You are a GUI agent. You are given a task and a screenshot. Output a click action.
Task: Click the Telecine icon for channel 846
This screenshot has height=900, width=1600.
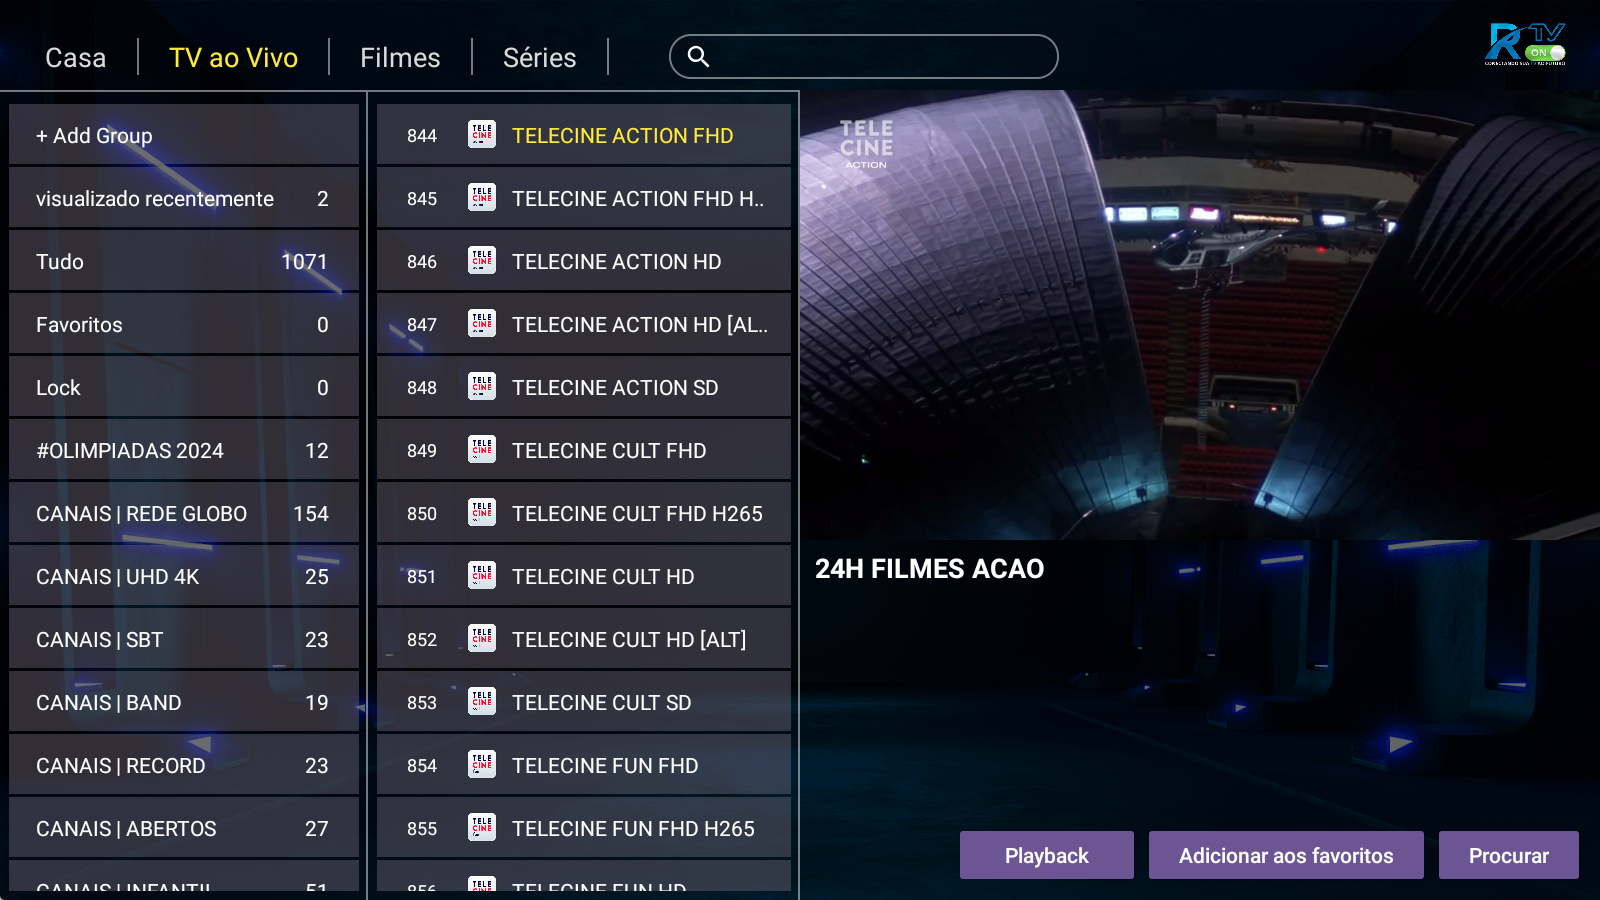[482, 261]
